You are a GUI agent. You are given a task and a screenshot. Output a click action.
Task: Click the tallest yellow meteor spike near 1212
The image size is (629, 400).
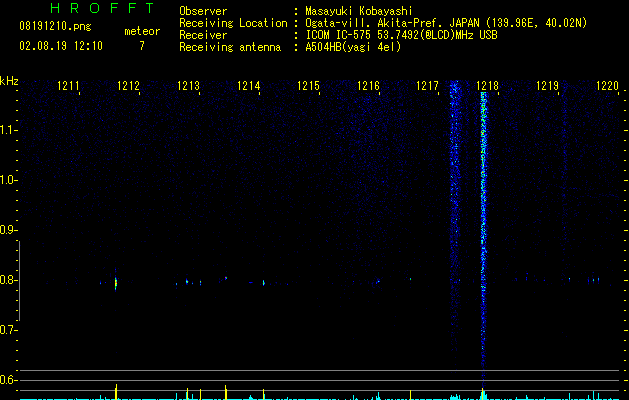(116, 392)
